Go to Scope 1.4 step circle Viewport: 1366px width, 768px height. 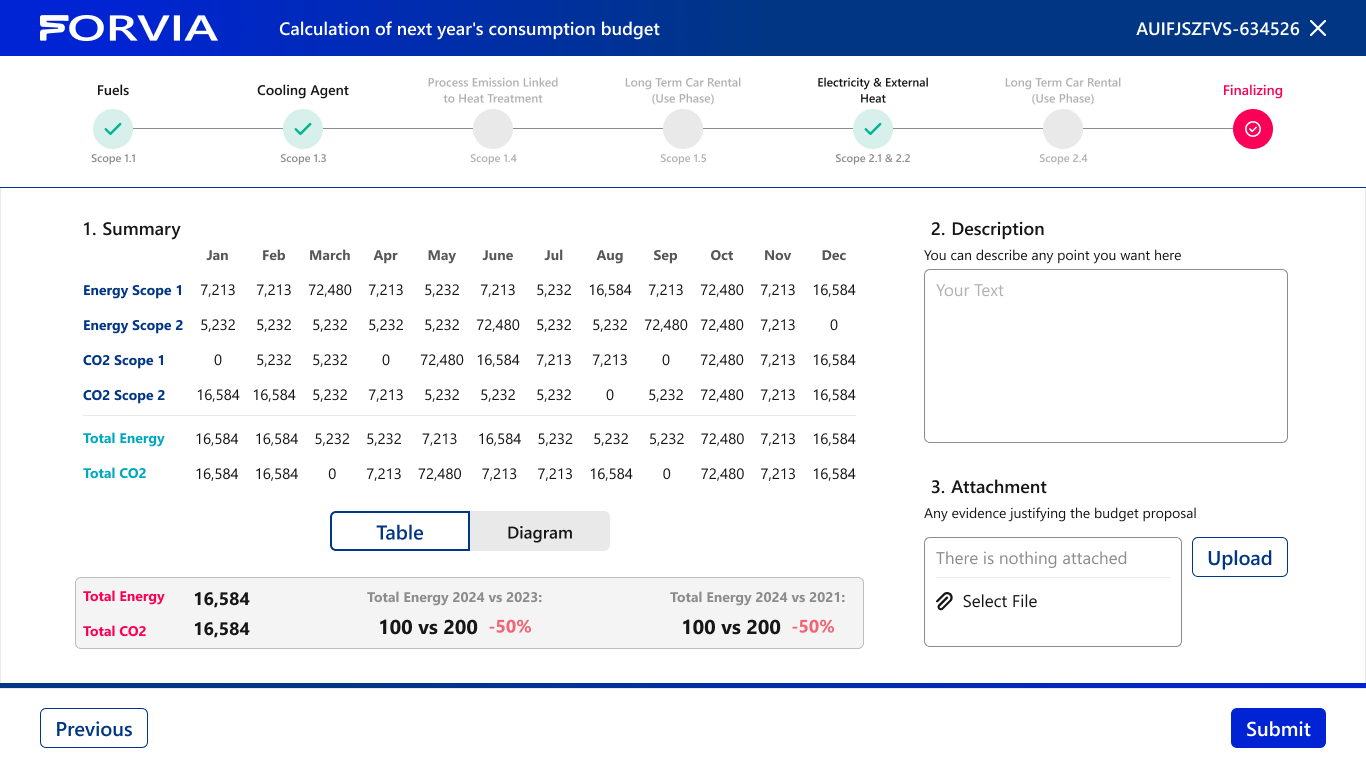tap(493, 129)
